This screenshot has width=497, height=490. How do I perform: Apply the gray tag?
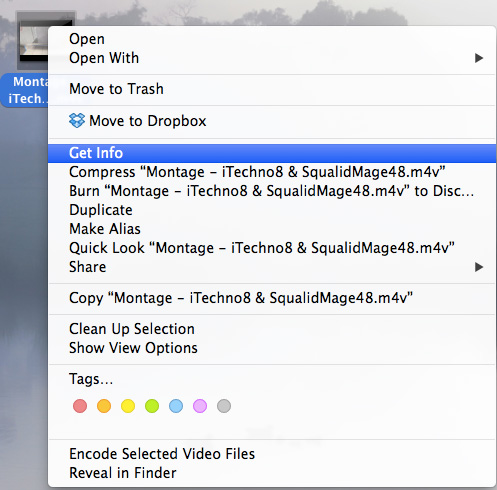[x=224, y=406]
